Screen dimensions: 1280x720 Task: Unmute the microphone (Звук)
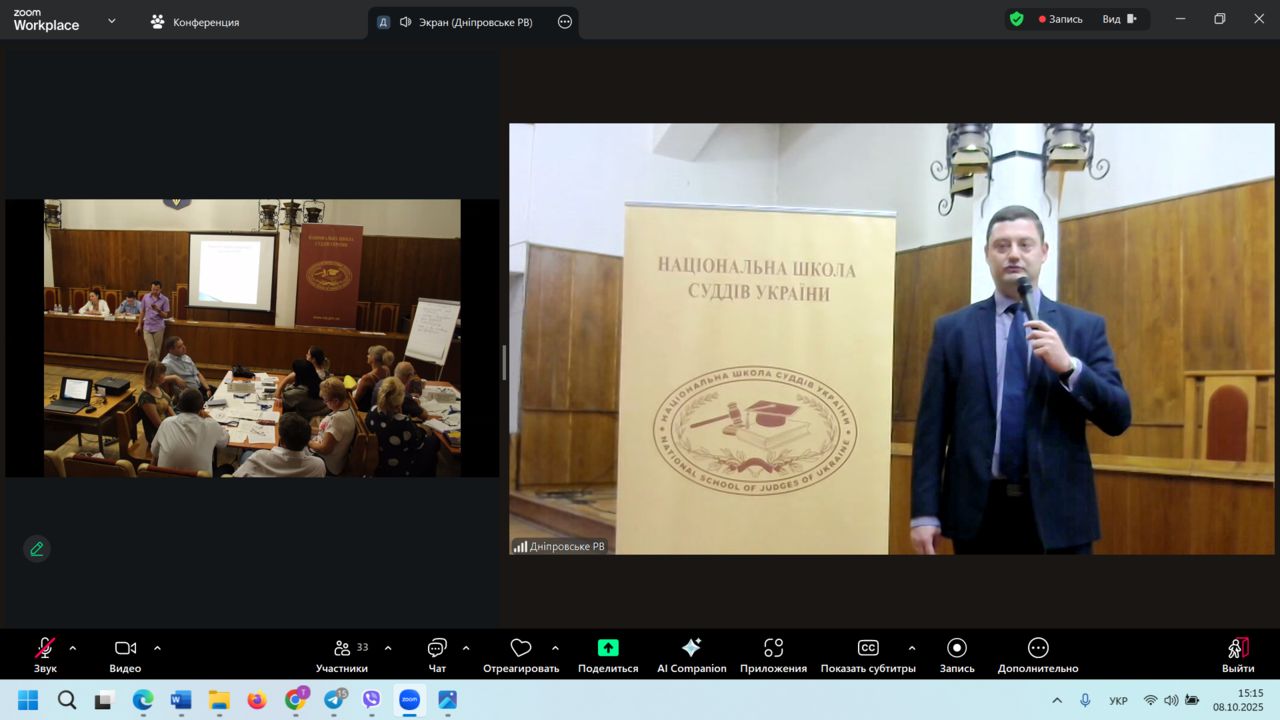click(45, 655)
